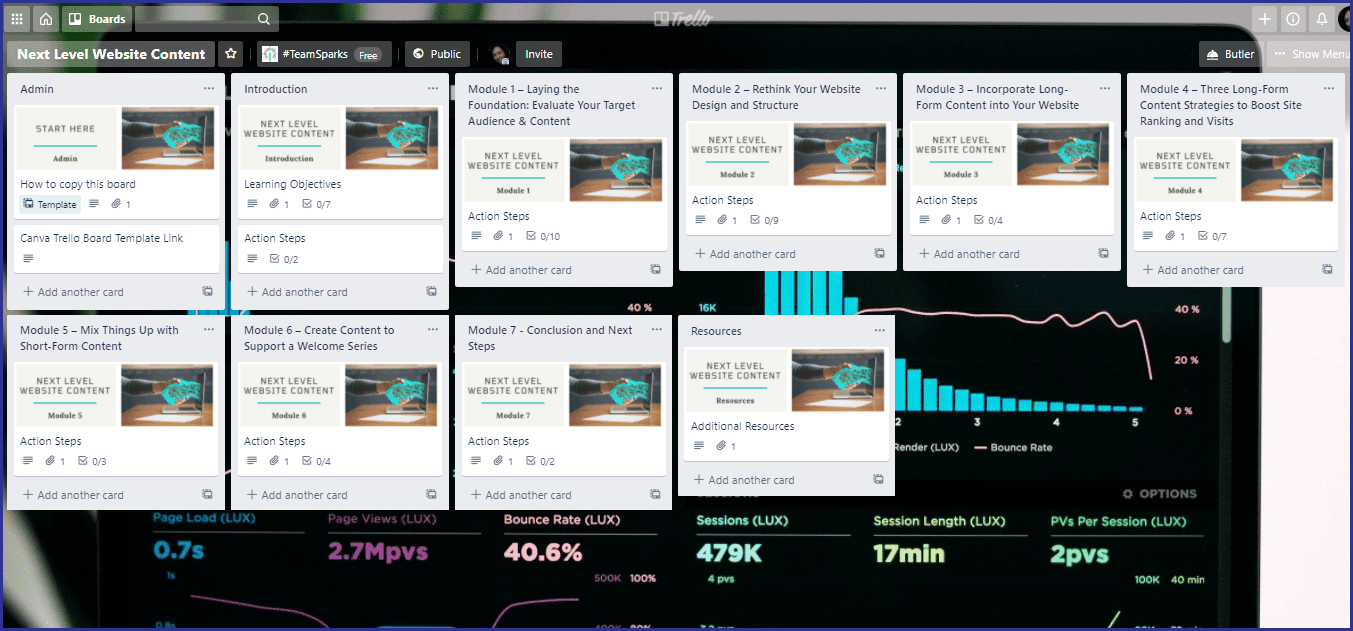Click the attachment badge on the How to copy card

point(121,204)
